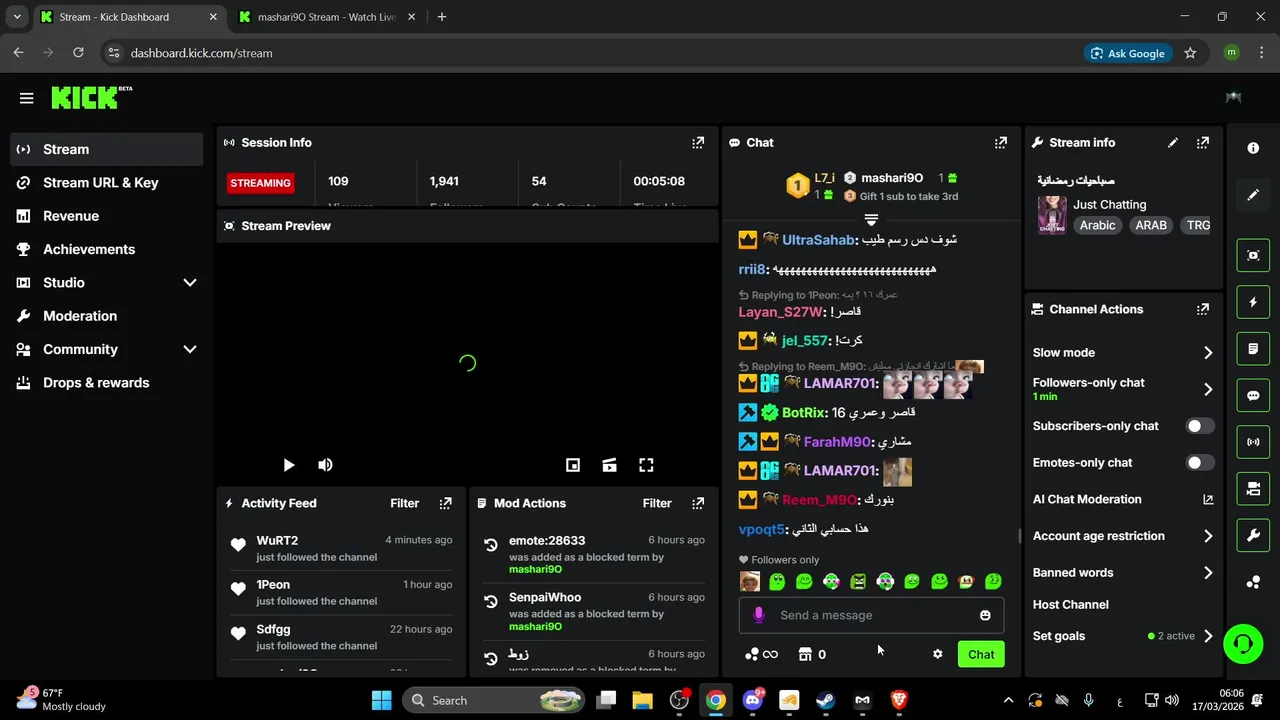Toggle the chat bubble widget icon in the right sidebar
The height and width of the screenshot is (720, 1280).
[1253, 395]
